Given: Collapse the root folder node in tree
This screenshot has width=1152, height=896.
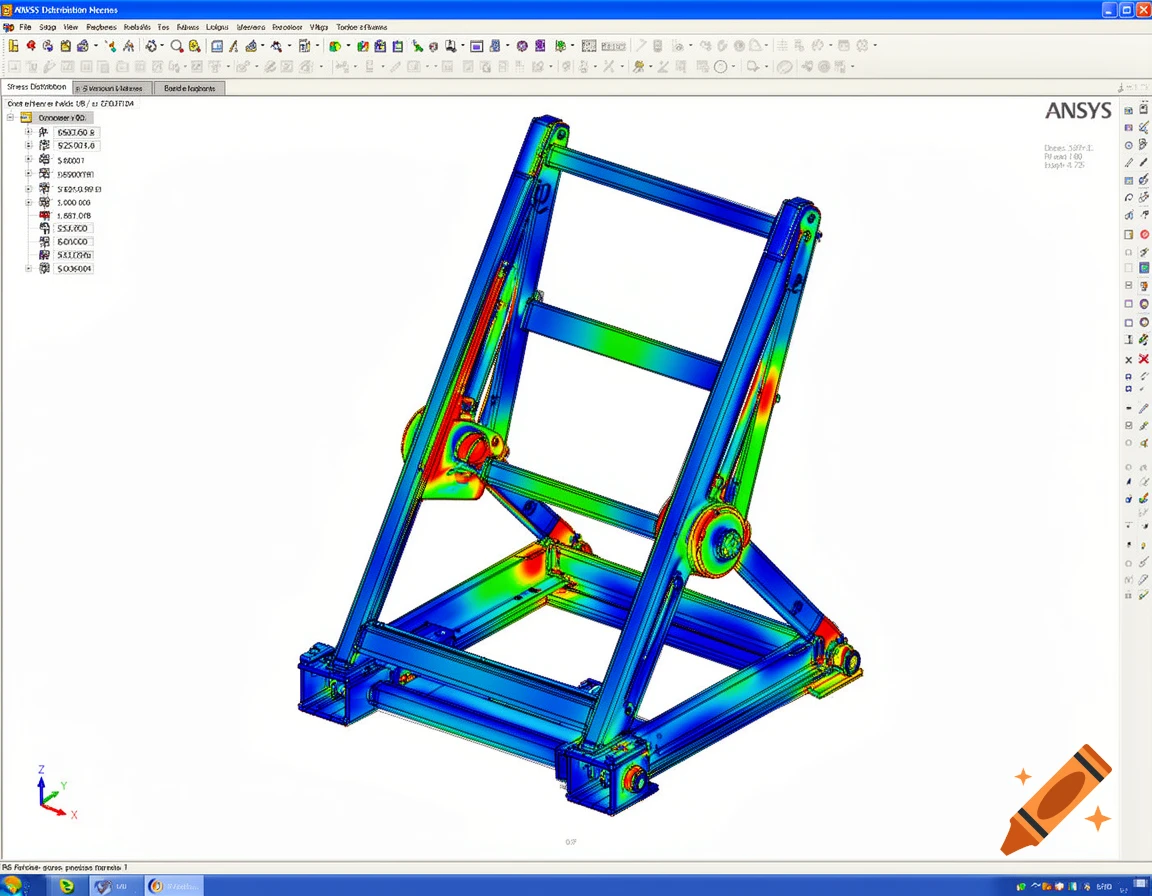Looking at the screenshot, I should 10,118.
